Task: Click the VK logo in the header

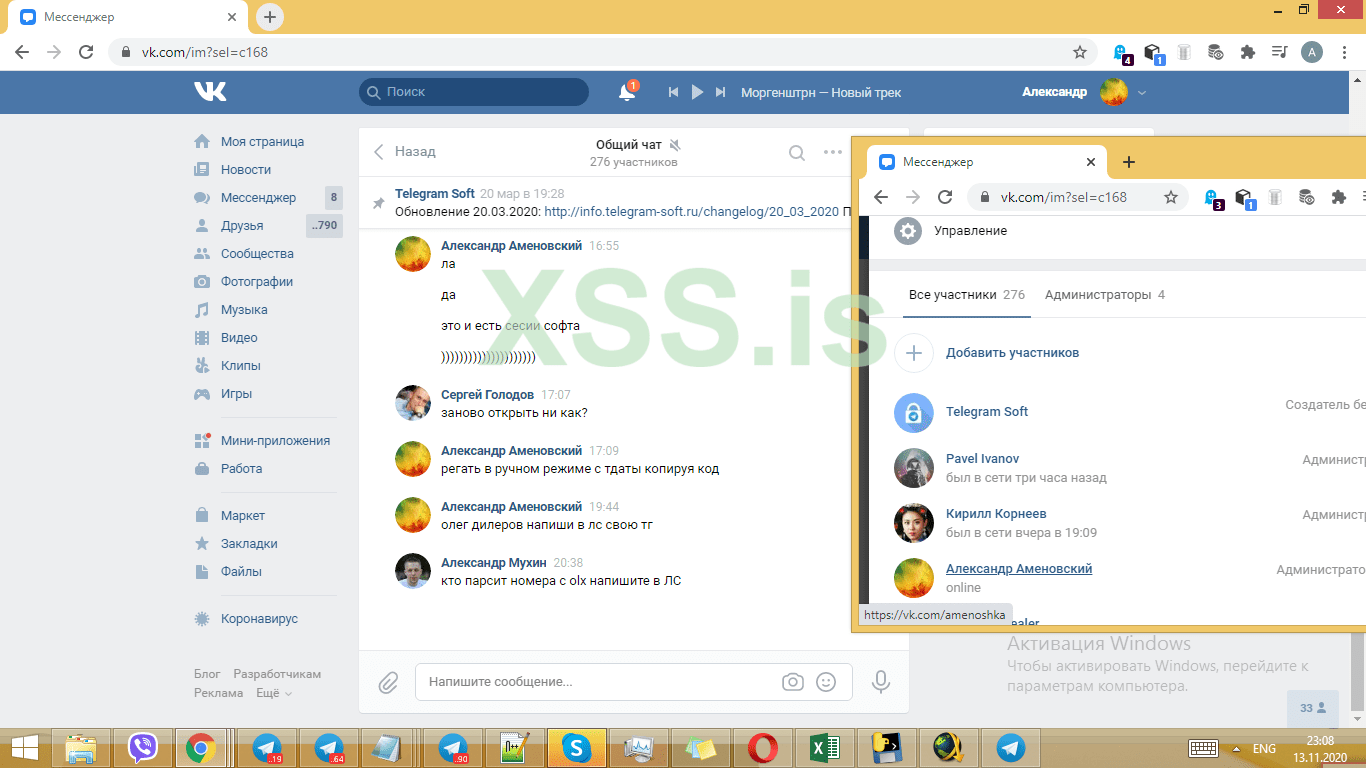Action: (210, 92)
